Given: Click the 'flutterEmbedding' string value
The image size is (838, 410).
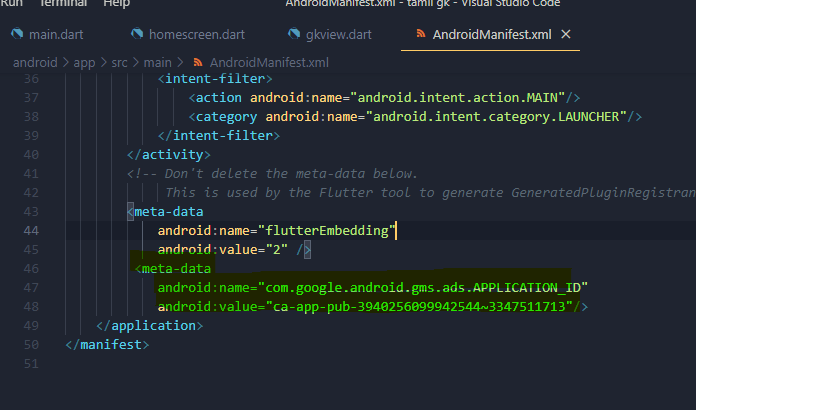Looking at the screenshot, I should pyautogui.click(x=327, y=230).
